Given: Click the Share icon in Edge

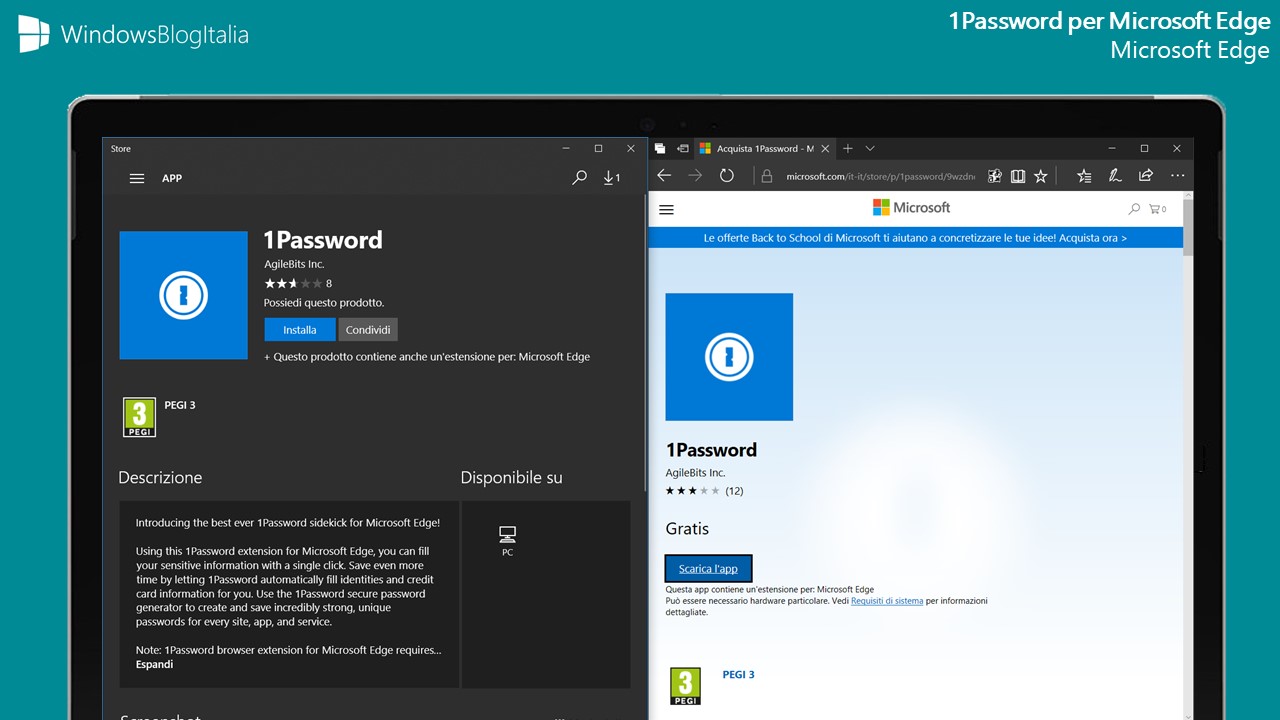Looking at the screenshot, I should coord(1146,176).
